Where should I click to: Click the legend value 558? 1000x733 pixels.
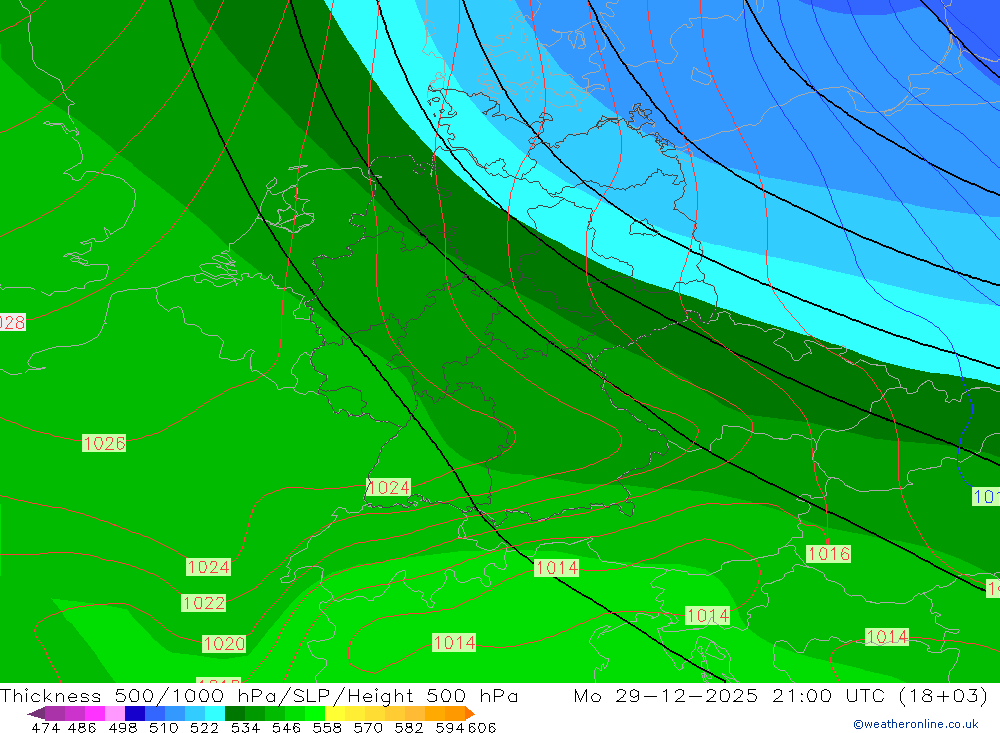tap(327, 728)
